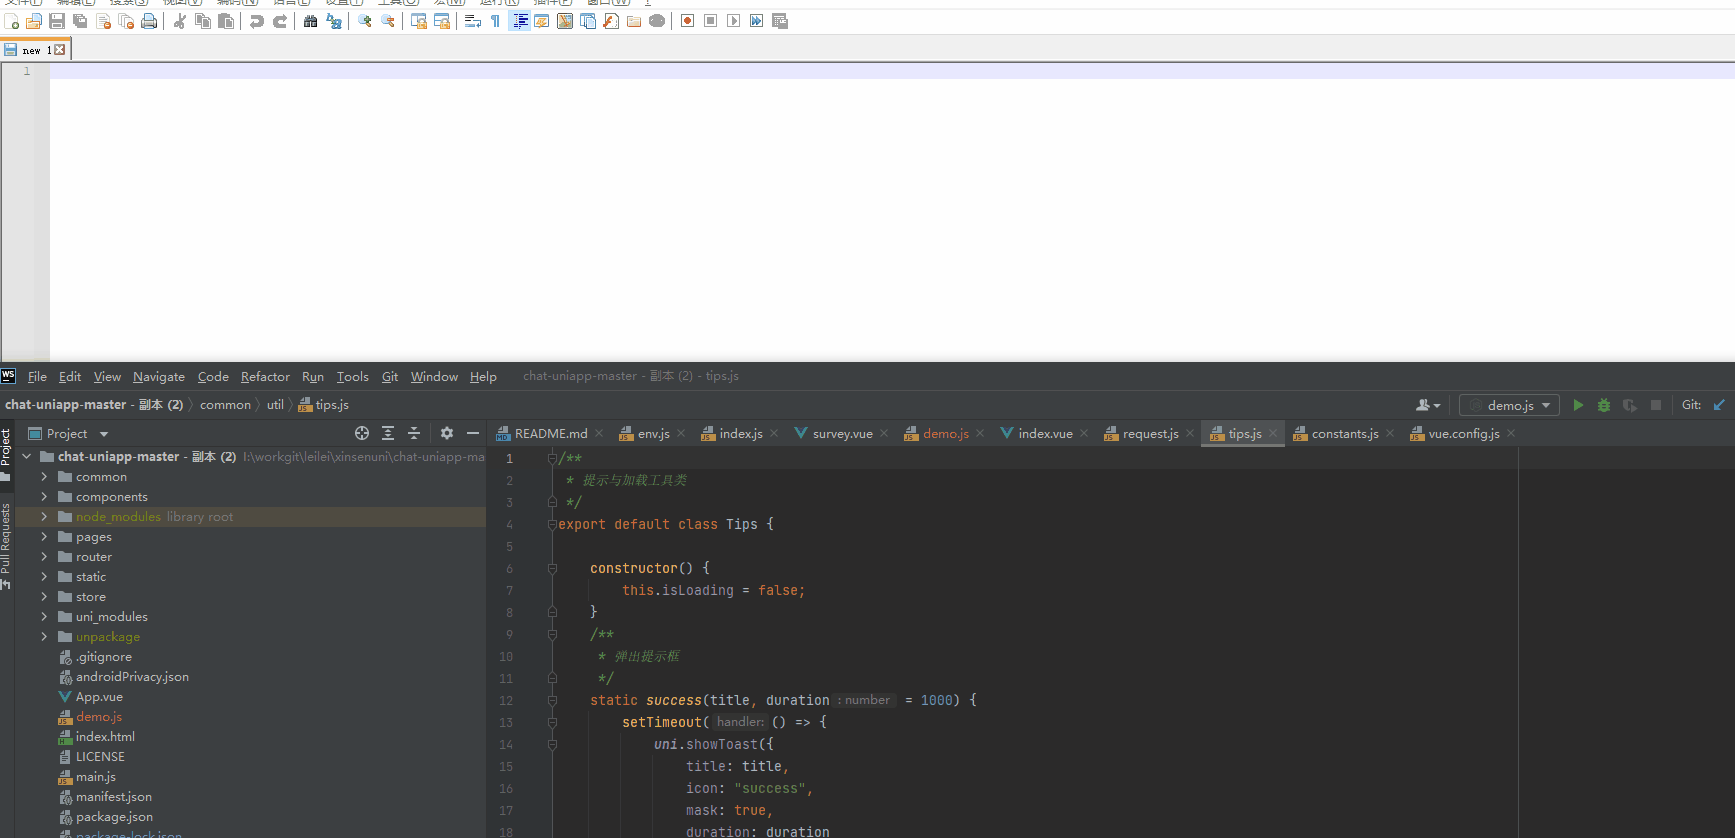Click Expand All icon in Project panel
Viewport: 1735px width, 838px height.
[388, 433]
